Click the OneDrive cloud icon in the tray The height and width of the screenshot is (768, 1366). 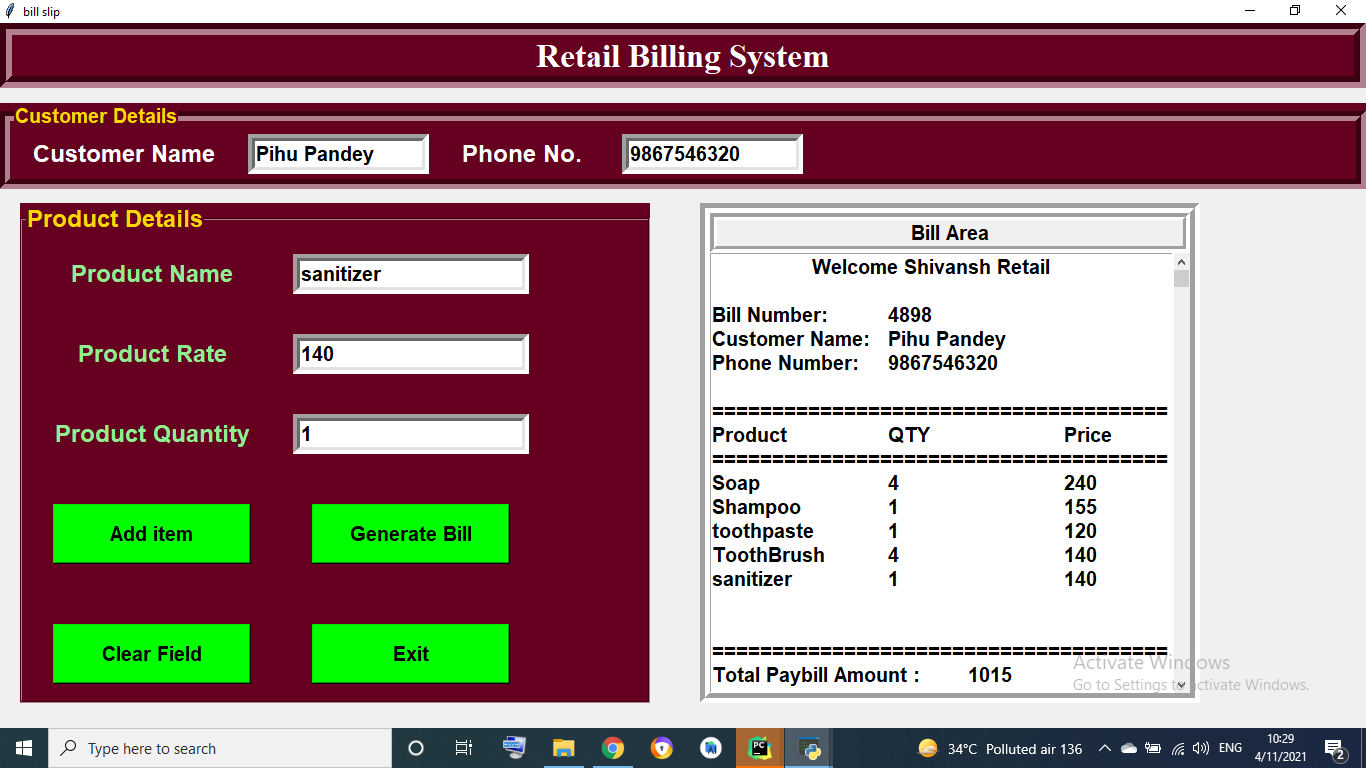tap(1129, 747)
